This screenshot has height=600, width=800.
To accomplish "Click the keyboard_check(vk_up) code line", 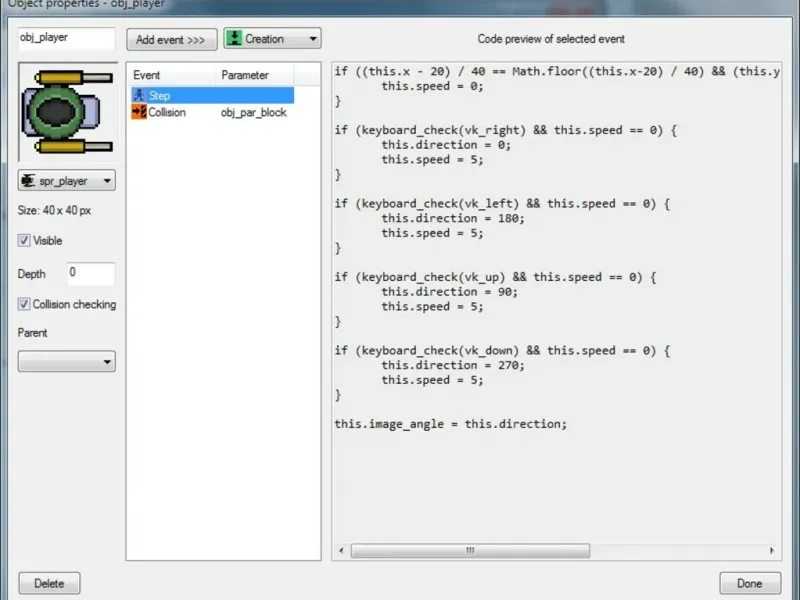I will coord(495,277).
